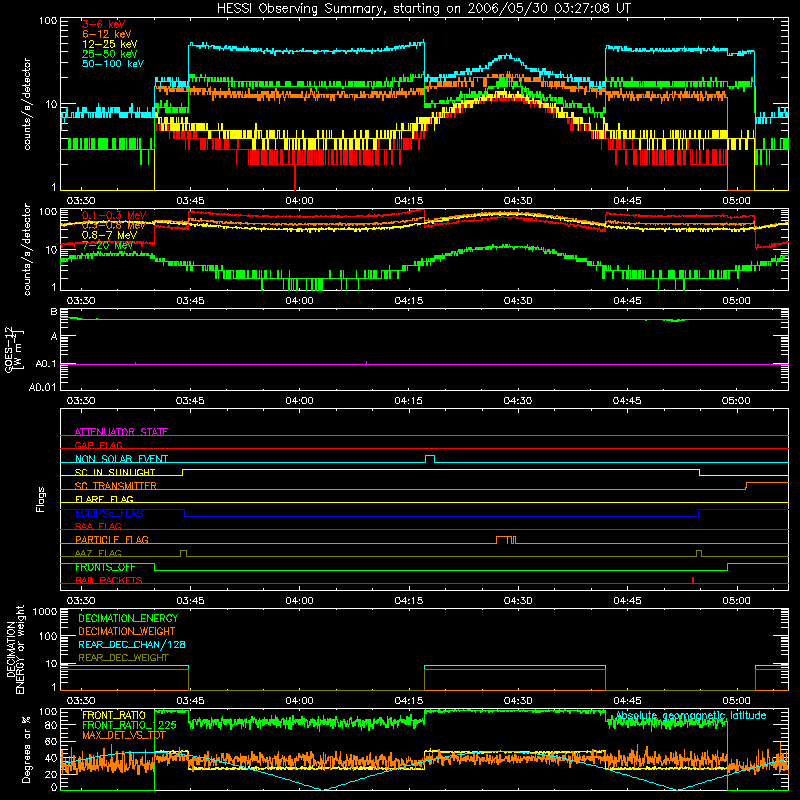Screen dimensions: 800x800
Task: Click the 'DECIMATION_ENERGY' legend label
Action: tap(128, 618)
